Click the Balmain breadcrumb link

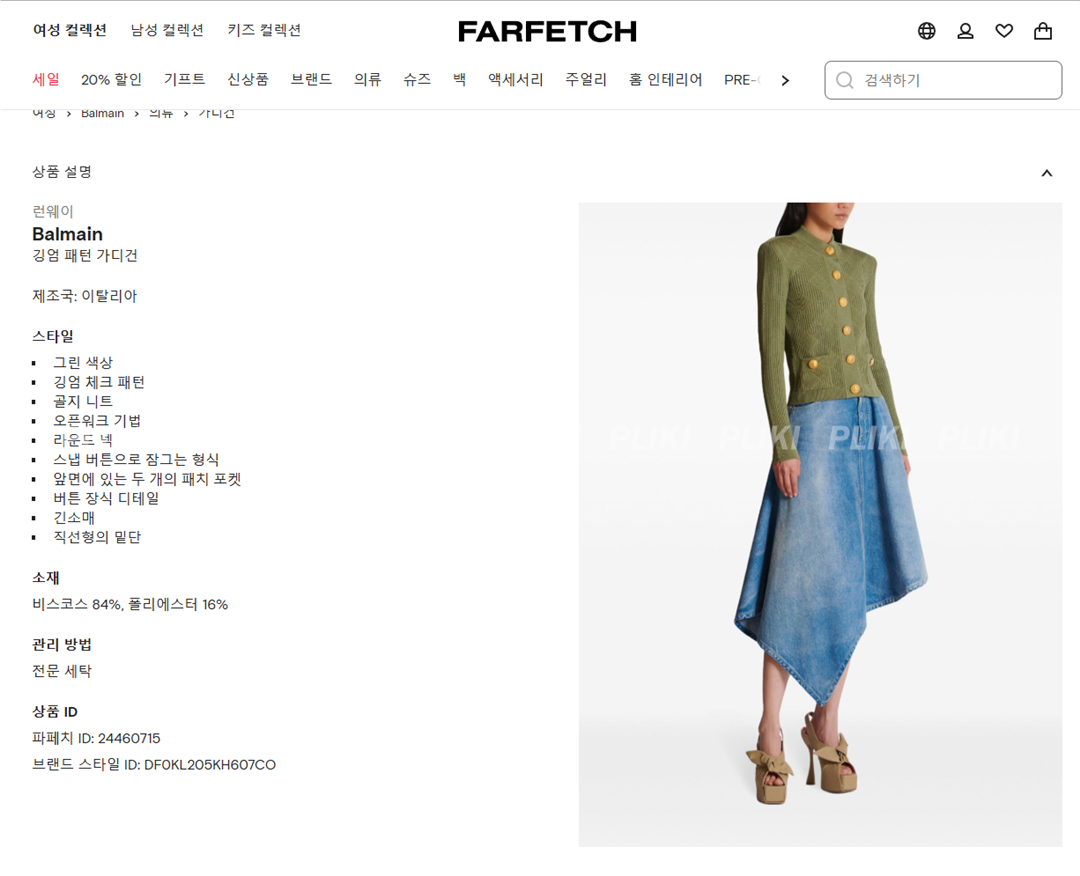(103, 114)
